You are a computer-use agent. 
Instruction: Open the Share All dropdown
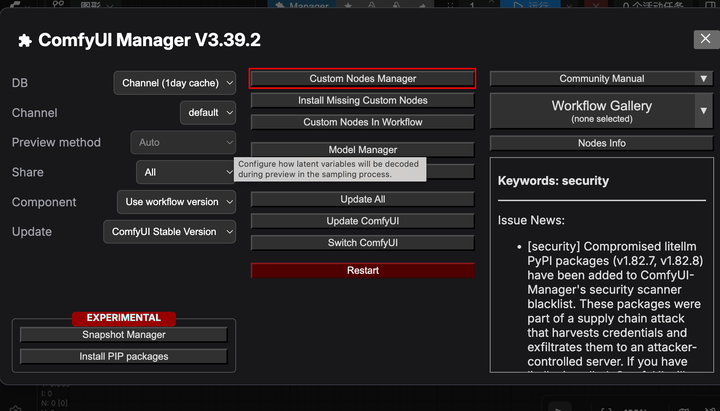click(186, 172)
